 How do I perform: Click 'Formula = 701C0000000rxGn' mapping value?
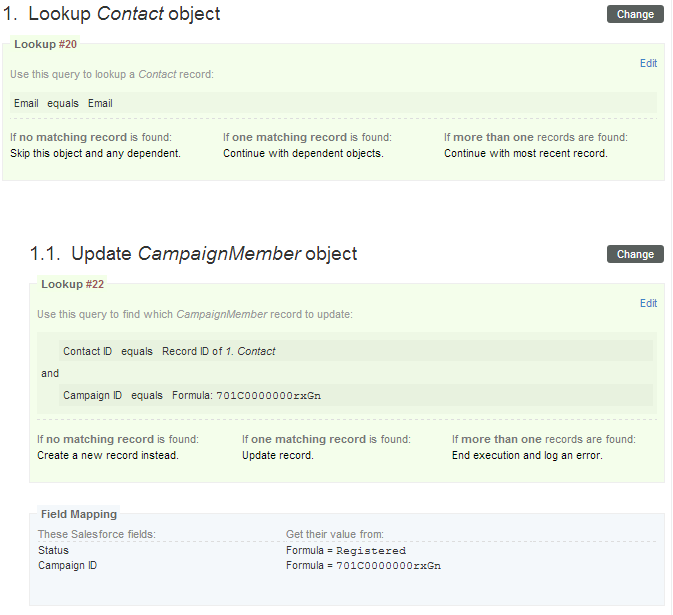tap(364, 565)
